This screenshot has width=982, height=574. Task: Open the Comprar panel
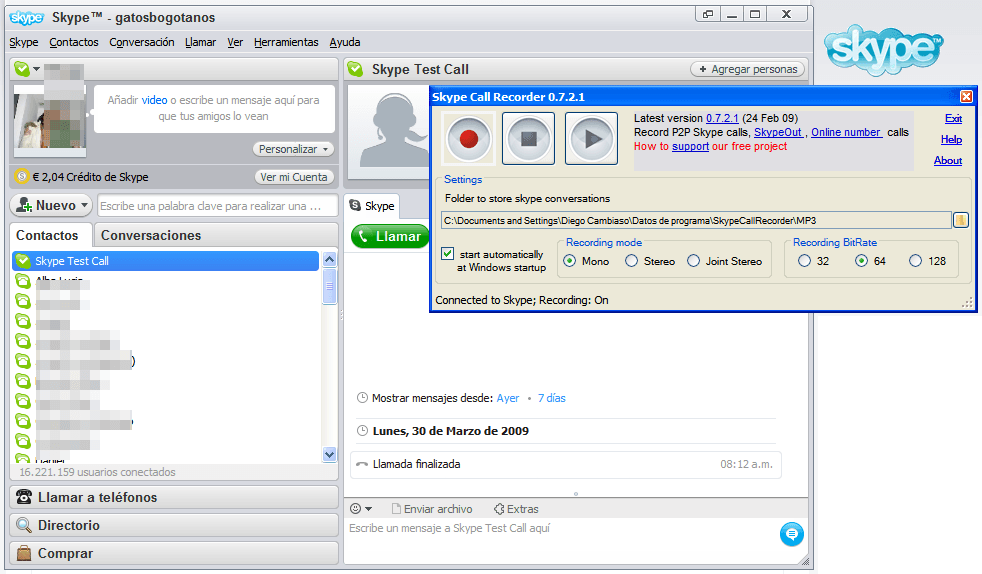pos(174,553)
